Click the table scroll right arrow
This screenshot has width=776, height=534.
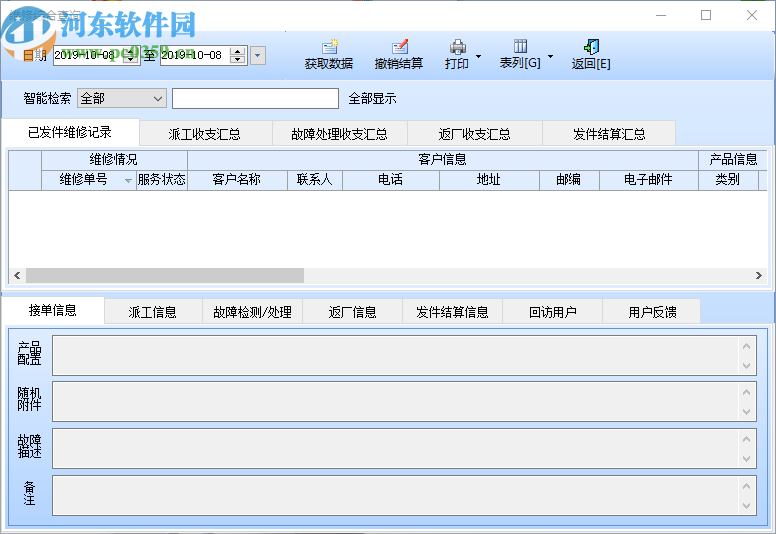(x=759, y=276)
